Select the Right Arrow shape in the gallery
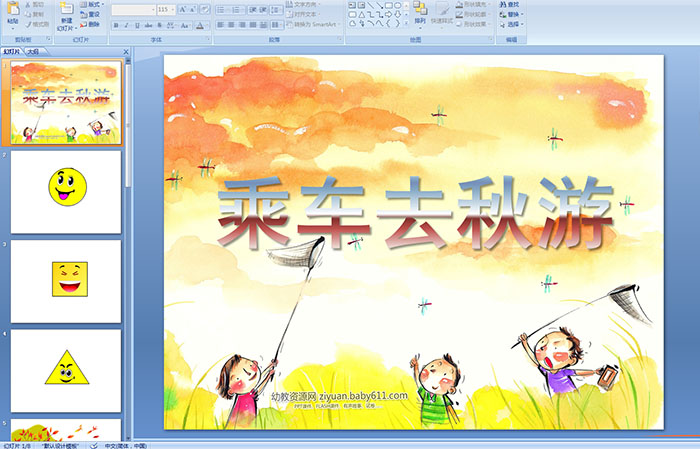Image resolution: width=700 pixels, height=449 pixels. [x=388, y=15]
